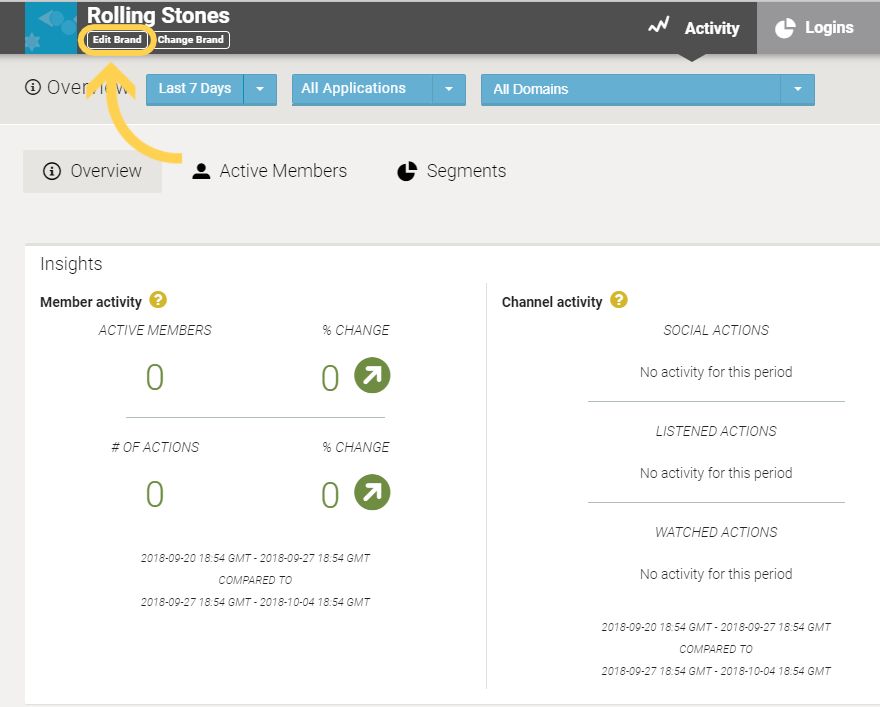Expand the All Domains dropdown arrow
The width and height of the screenshot is (880, 707).
click(x=798, y=89)
